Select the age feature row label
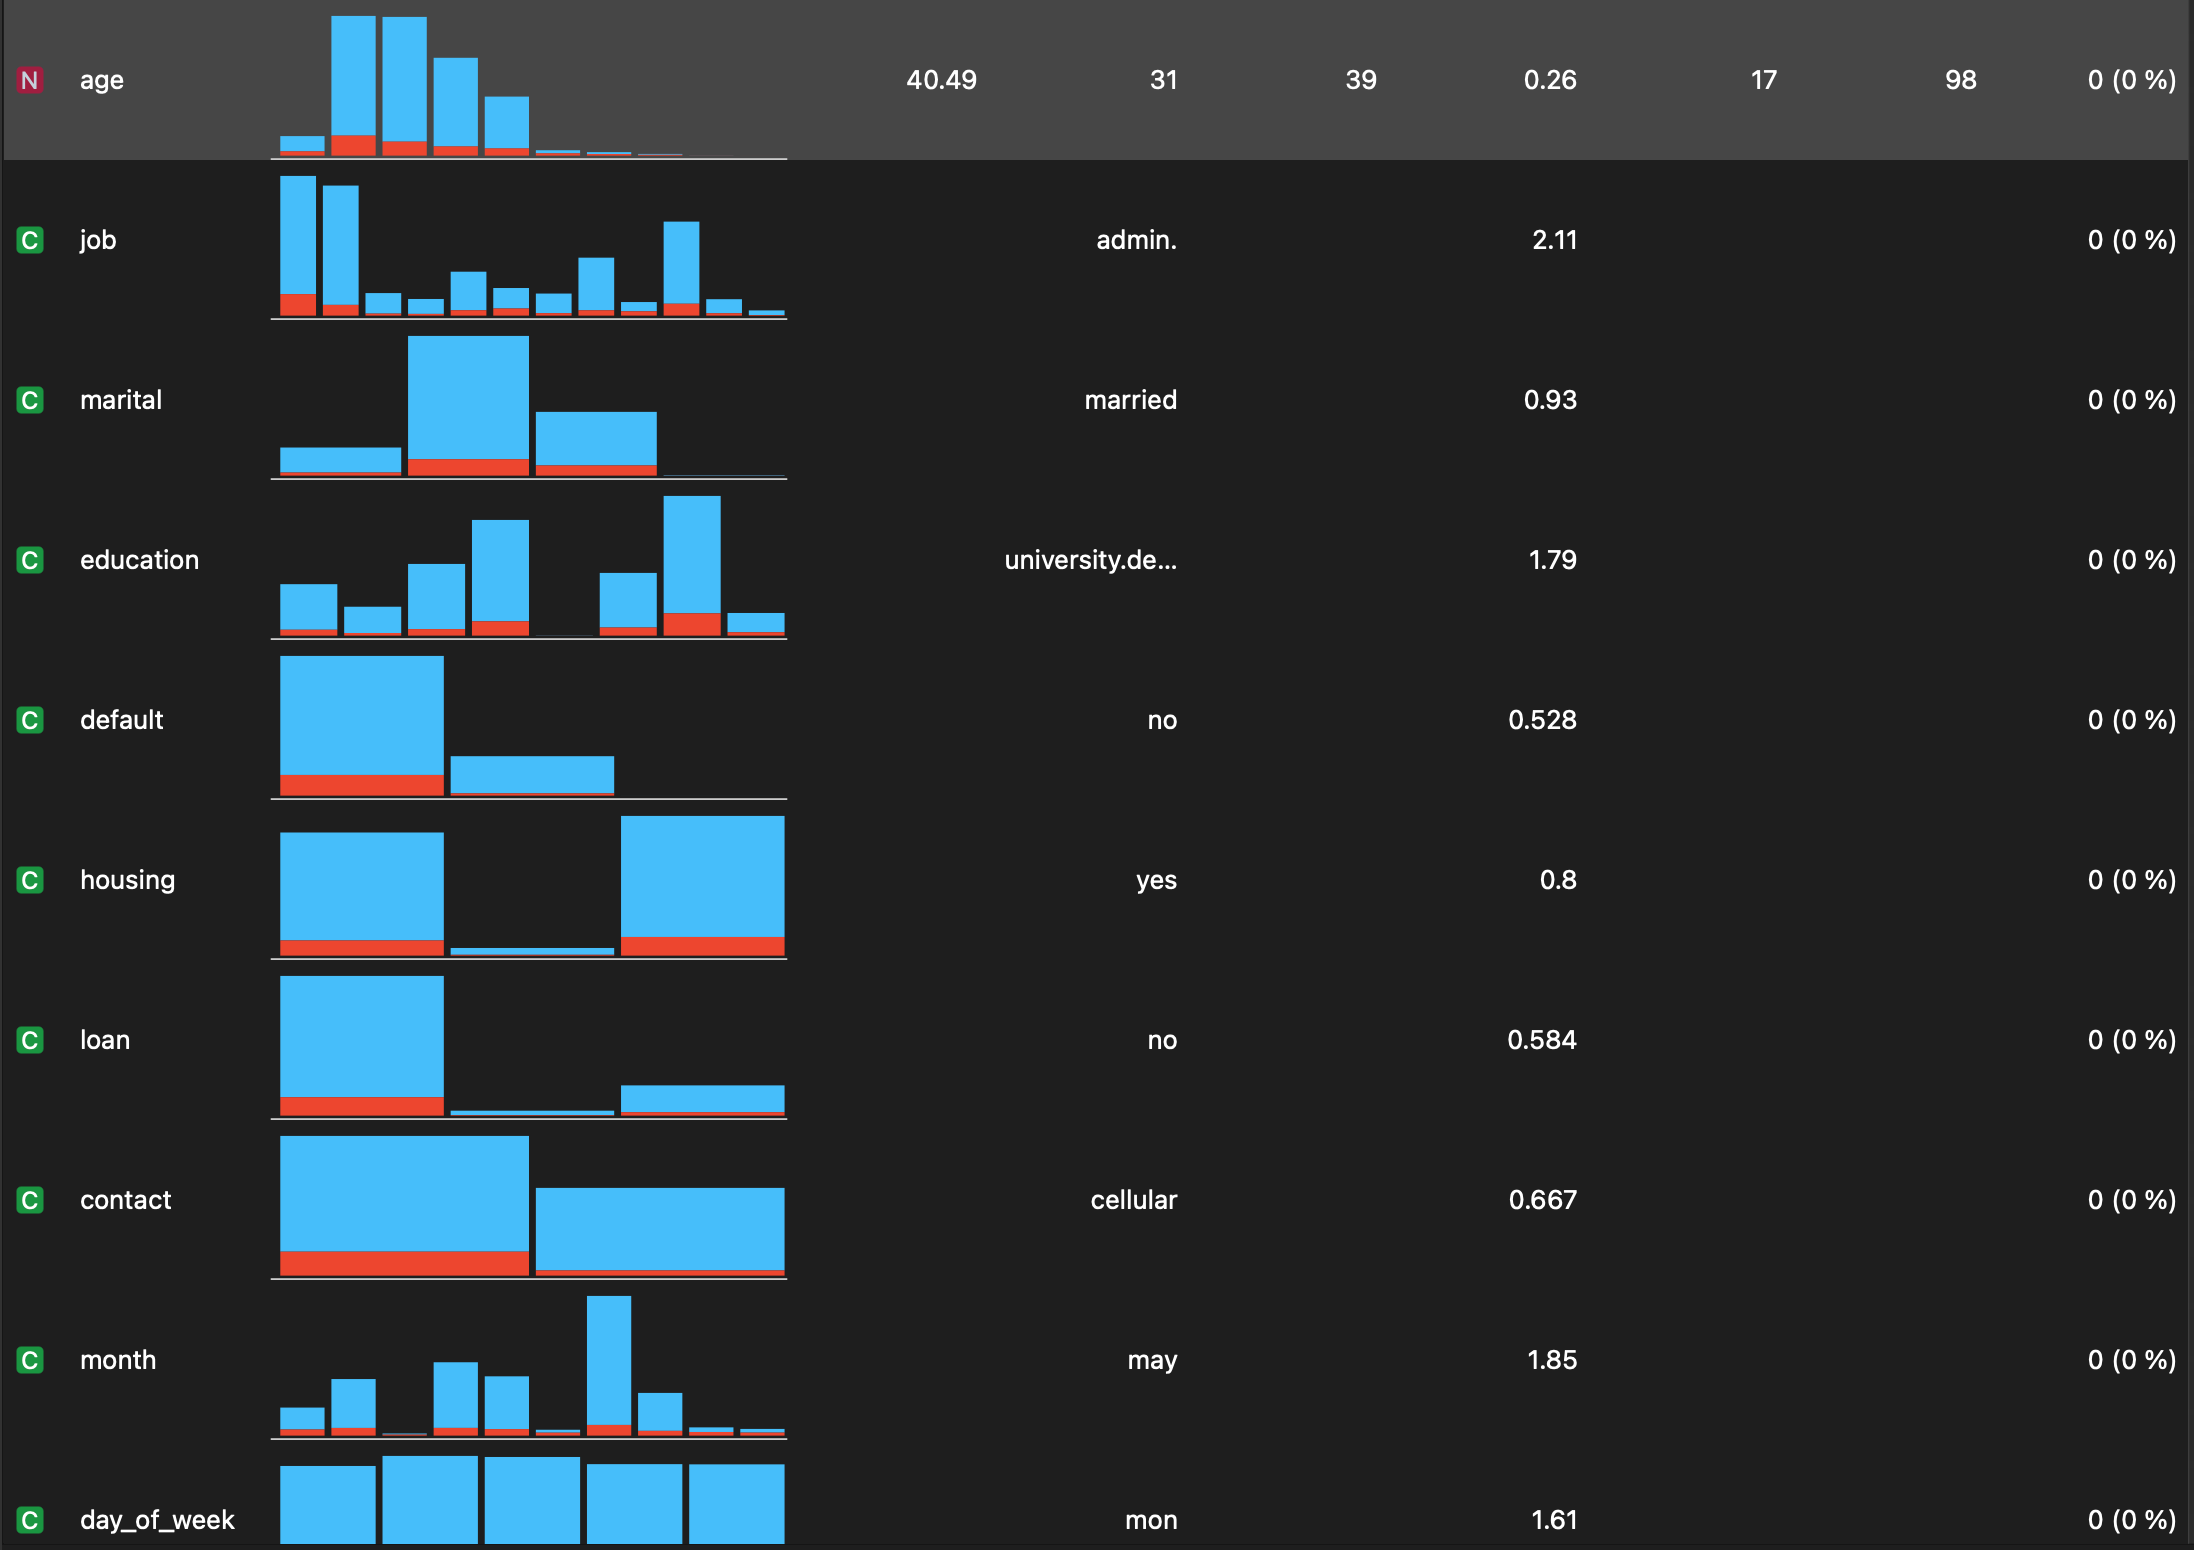Image resolution: width=2194 pixels, height=1550 pixels. click(102, 80)
